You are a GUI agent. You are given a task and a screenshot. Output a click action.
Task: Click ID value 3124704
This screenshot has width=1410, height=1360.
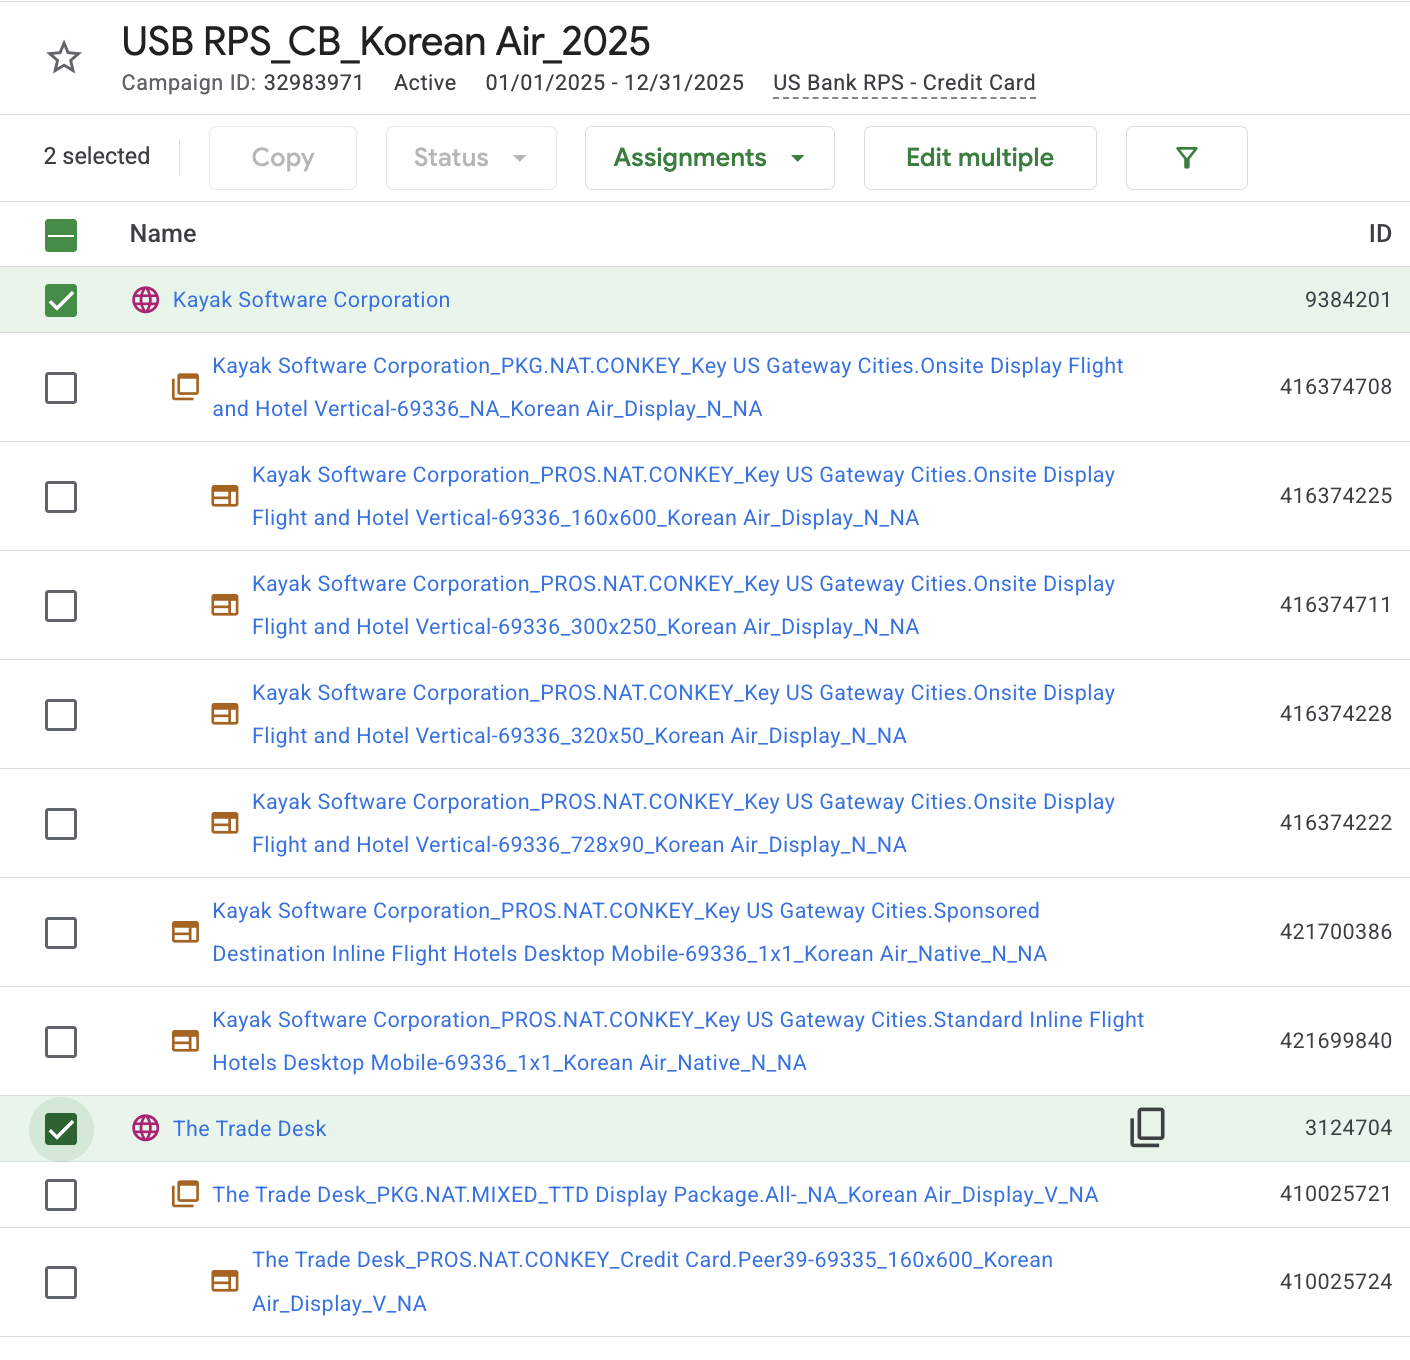tap(1348, 1128)
